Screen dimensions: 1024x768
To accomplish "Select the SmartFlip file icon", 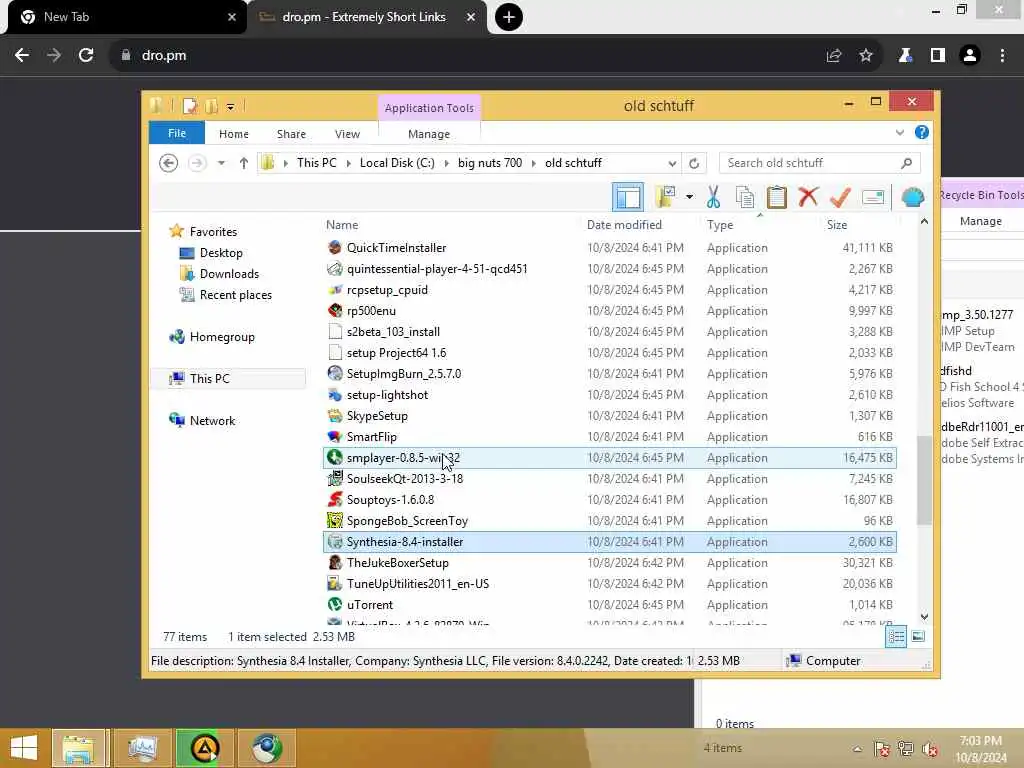I will coord(335,437).
